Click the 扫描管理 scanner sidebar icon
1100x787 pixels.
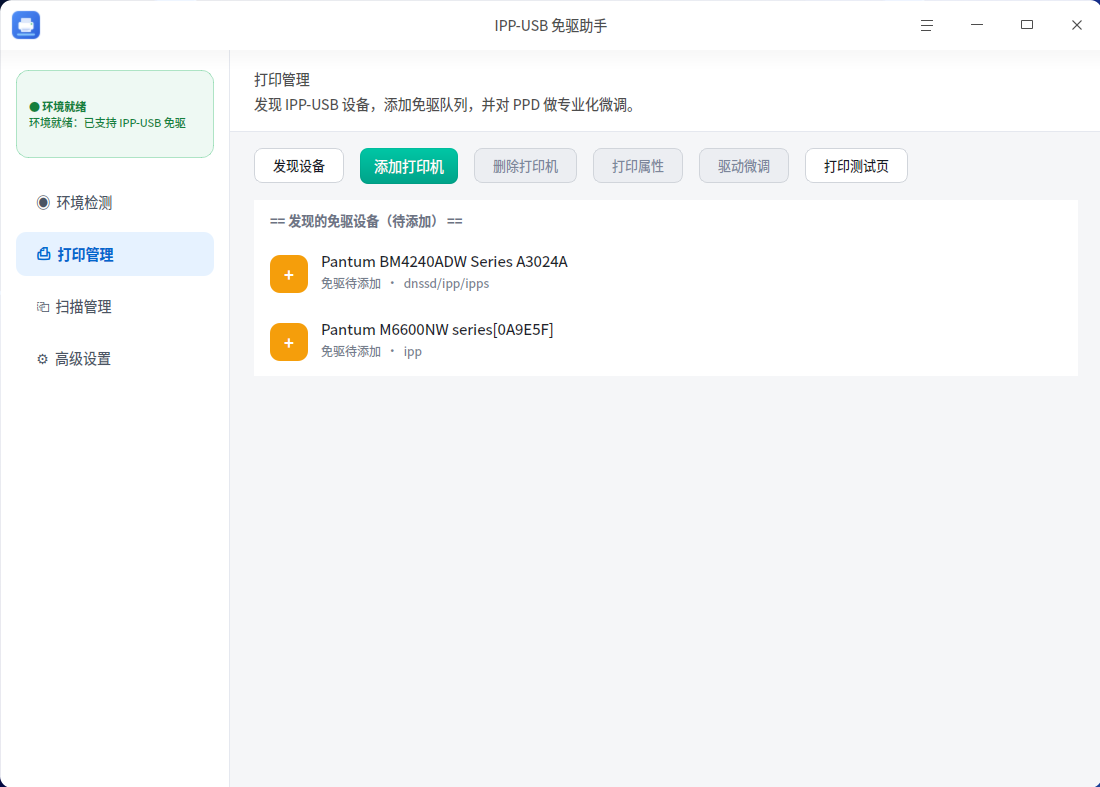pos(43,307)
